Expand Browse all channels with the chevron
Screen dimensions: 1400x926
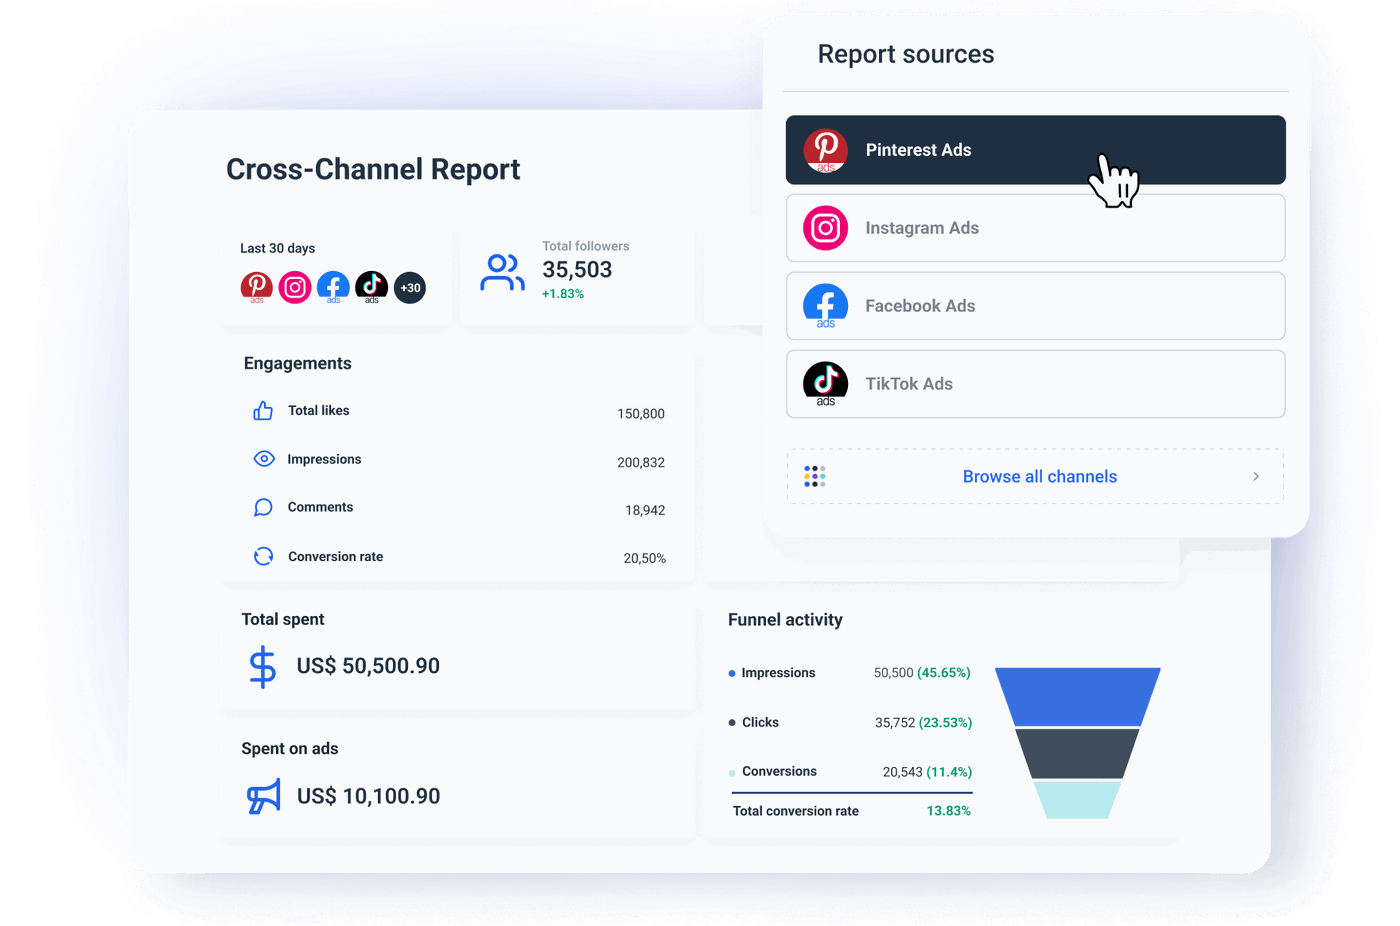1256,476
